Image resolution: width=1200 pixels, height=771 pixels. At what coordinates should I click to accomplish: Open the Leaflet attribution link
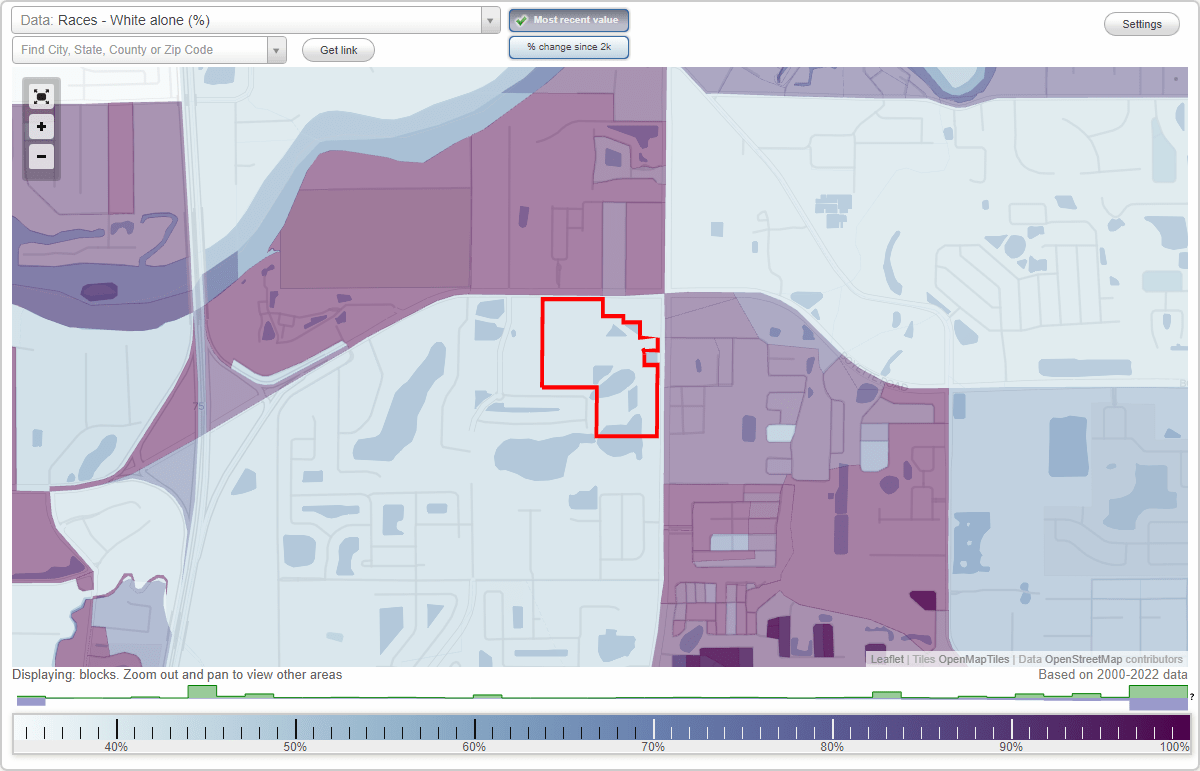click(887, 659)
